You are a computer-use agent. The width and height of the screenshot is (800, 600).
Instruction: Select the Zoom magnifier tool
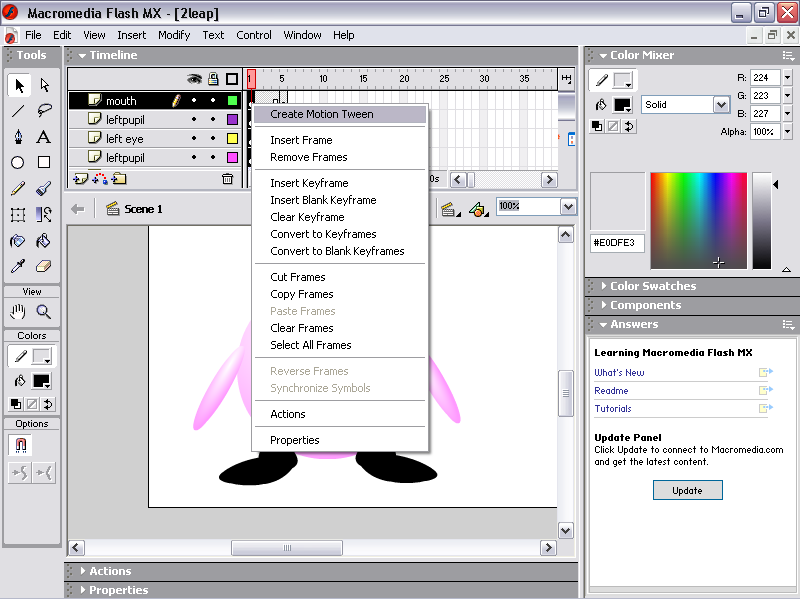pos(44,312)
